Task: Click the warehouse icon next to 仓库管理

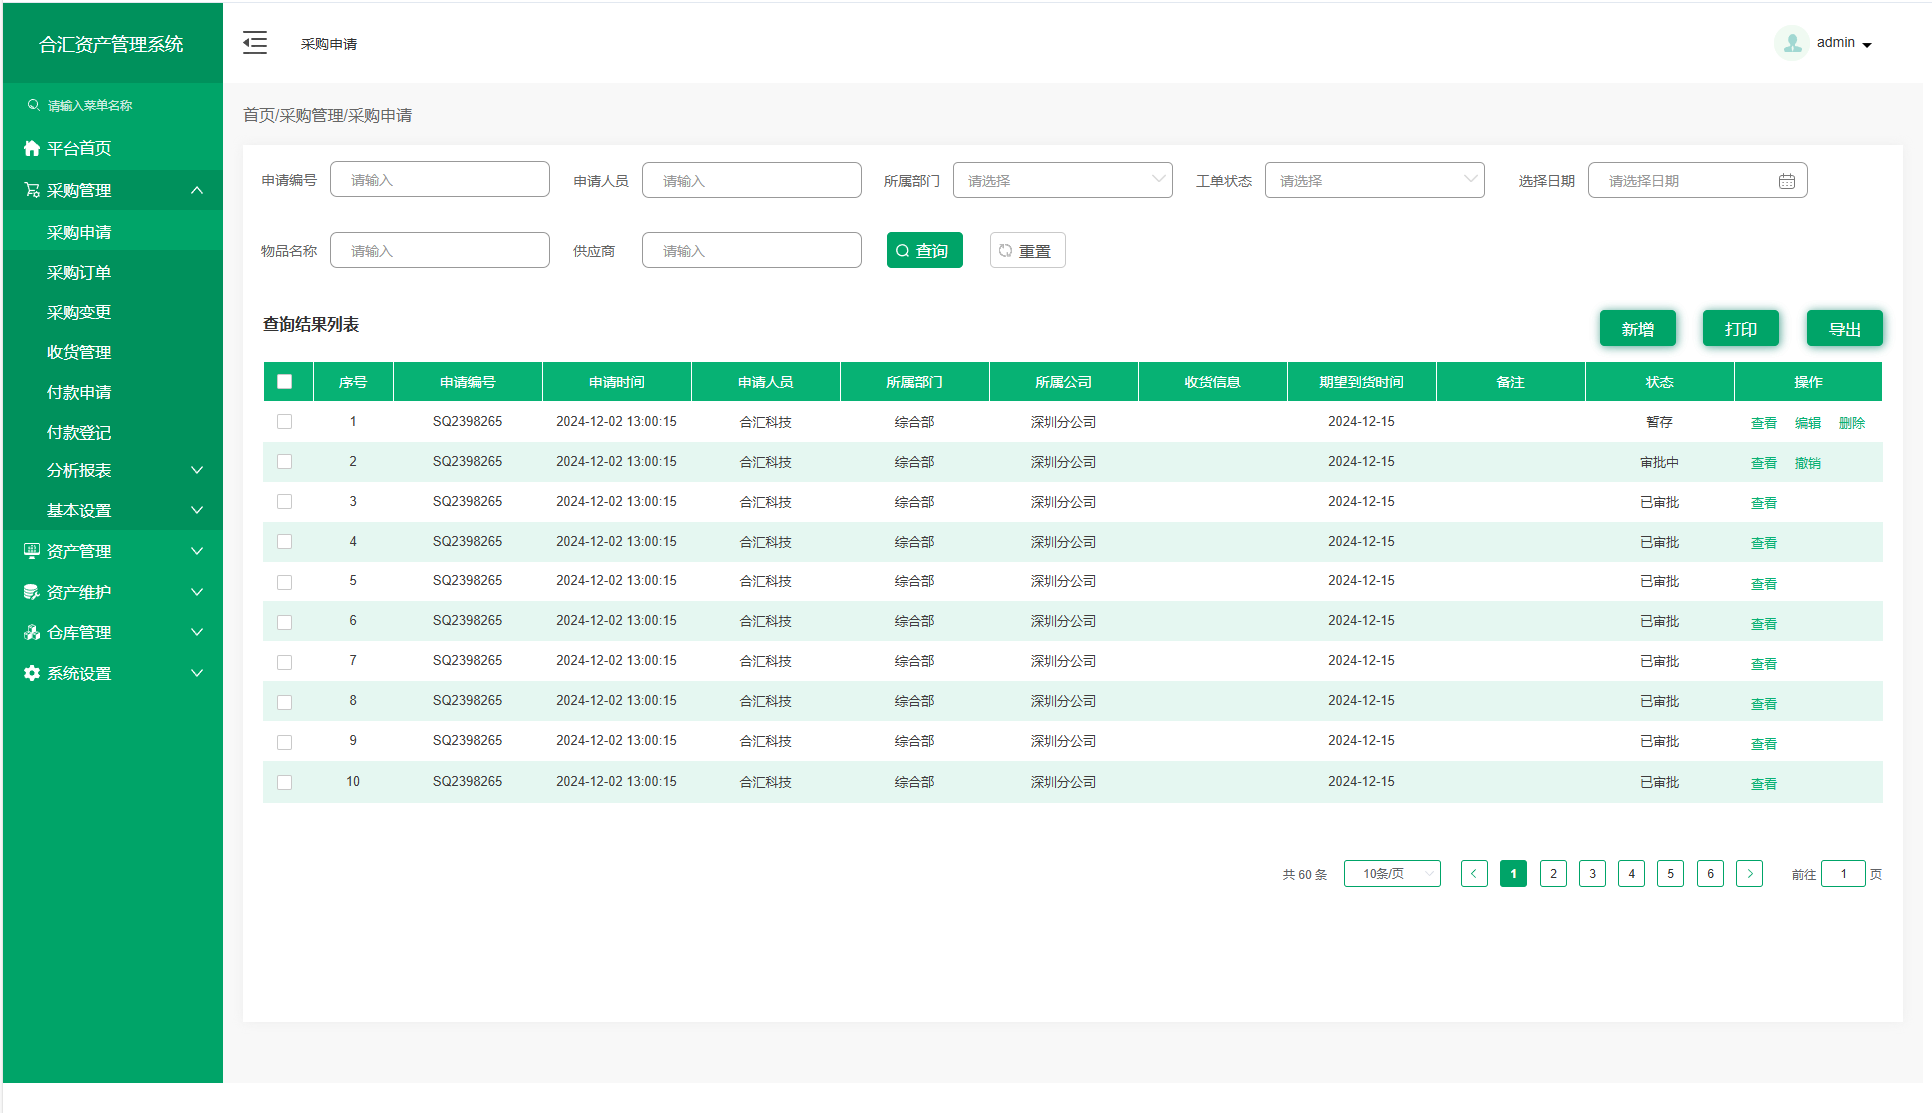Action: [x=32, y=632]
